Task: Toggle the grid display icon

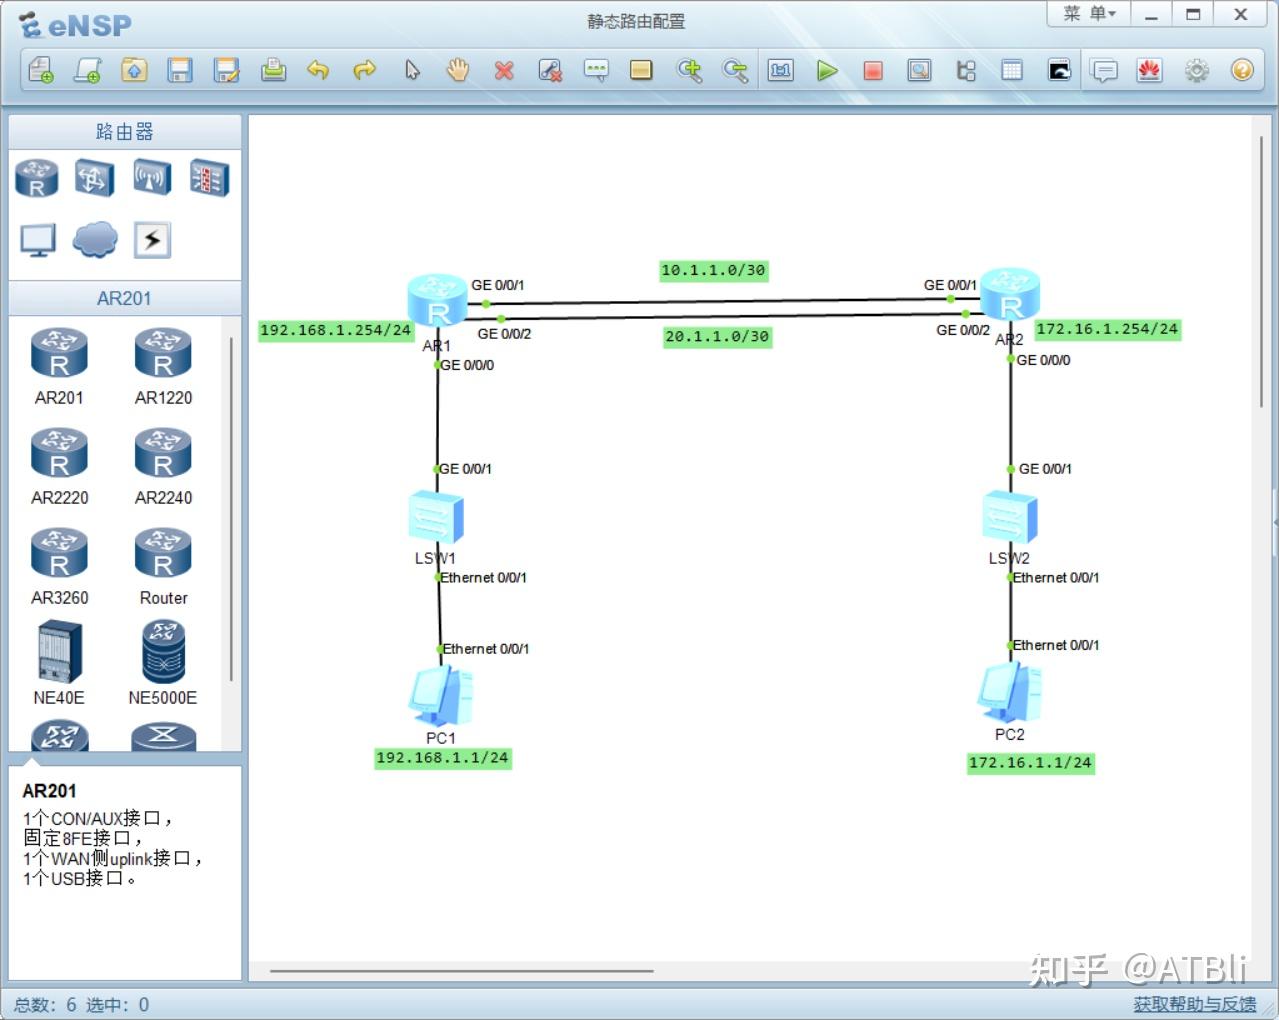Action: [1012, 70]
